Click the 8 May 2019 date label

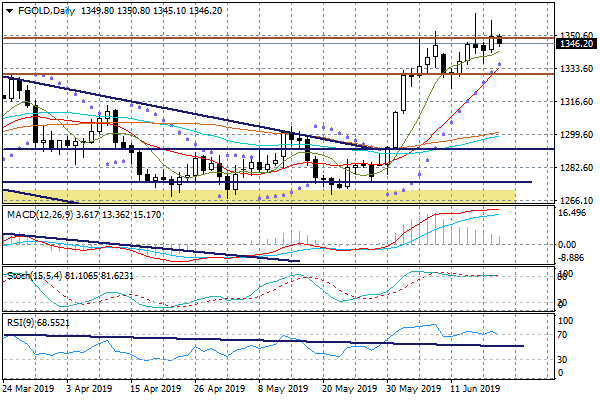click(281, 388)
